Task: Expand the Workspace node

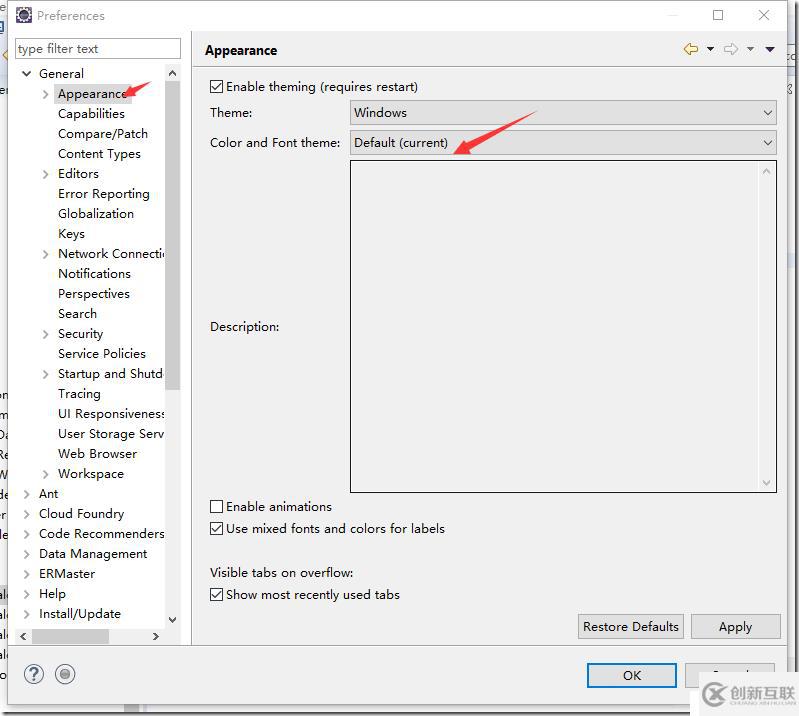Action: coord(45,474)
